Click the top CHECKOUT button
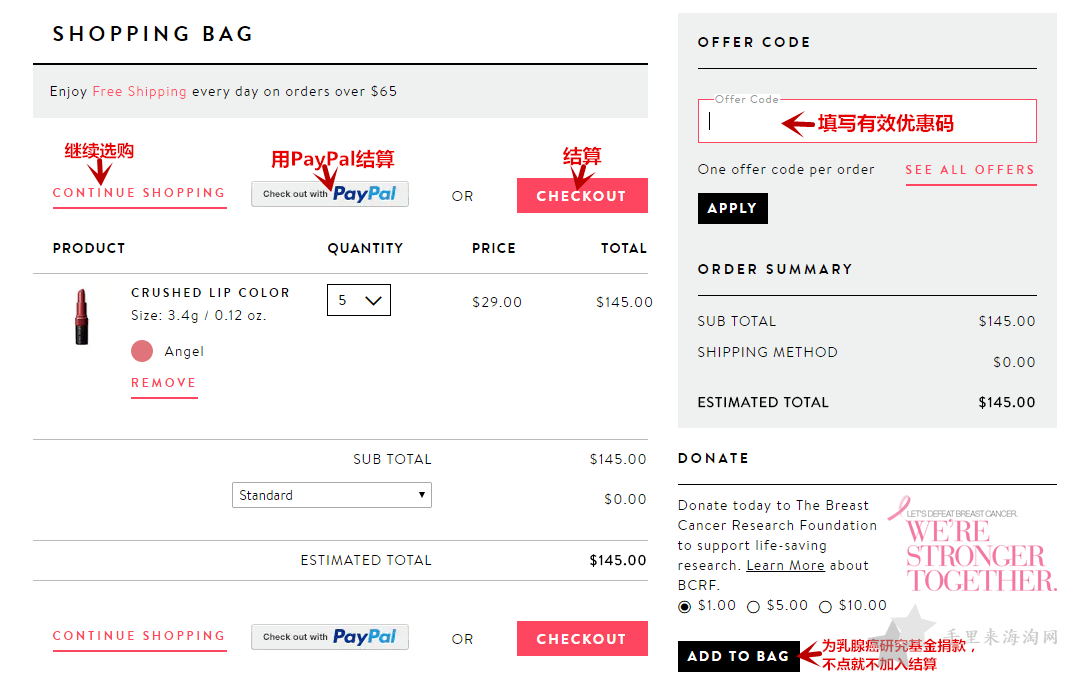 pyautogui.click(x=582, y=195)
